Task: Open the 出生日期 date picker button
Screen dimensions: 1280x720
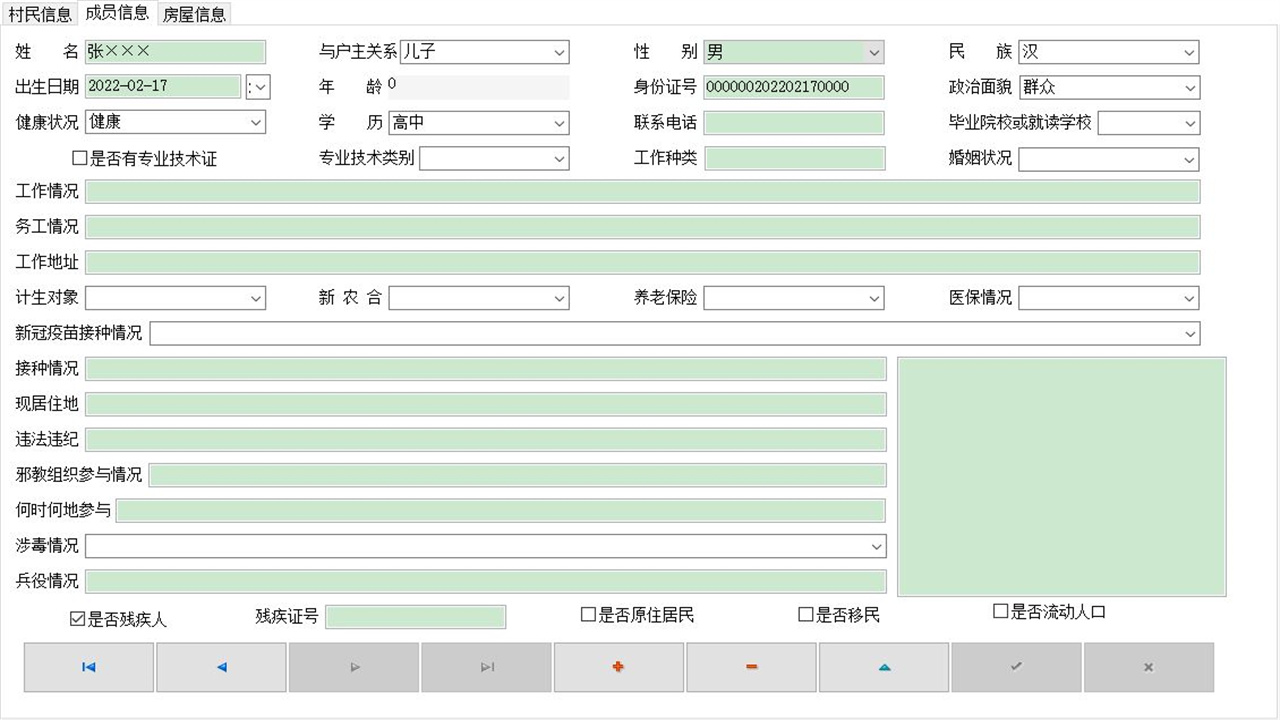Action: [x=258, y=87]
